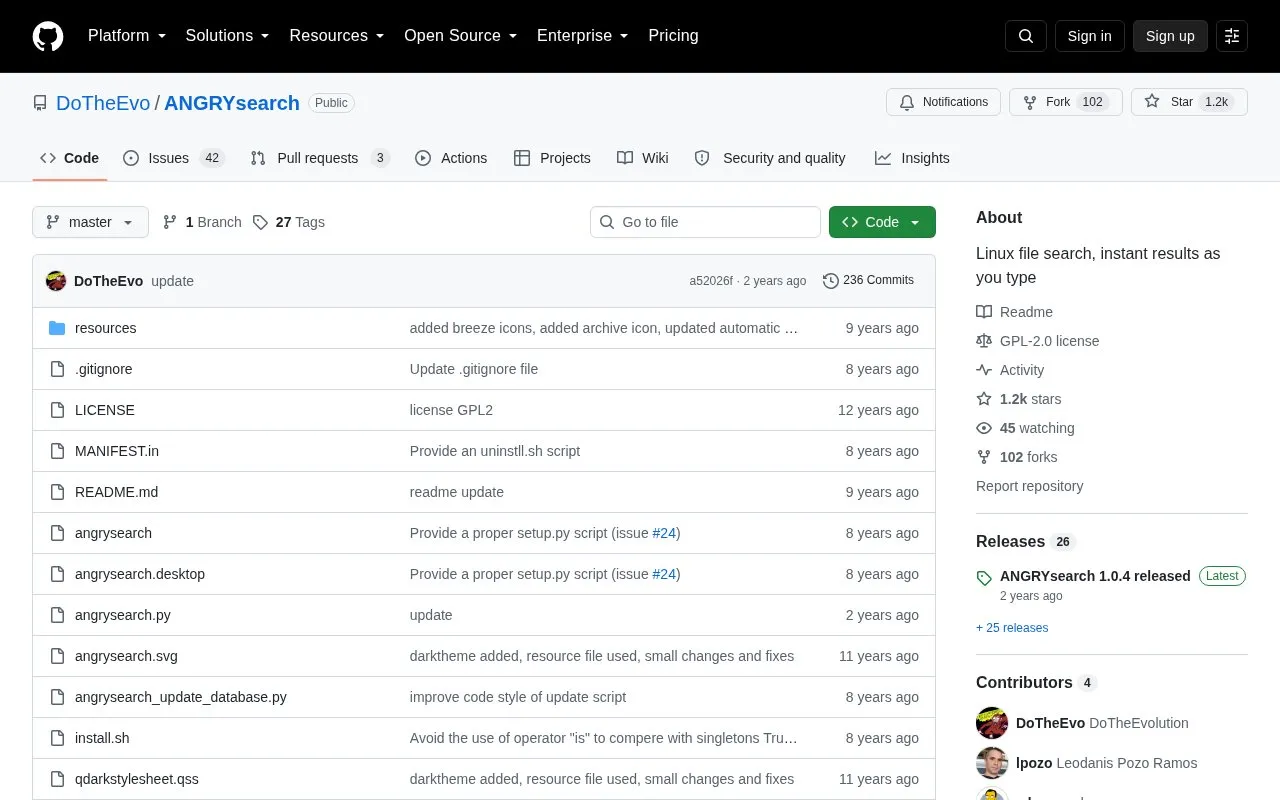
Task: Click the GPL-2.0 license scale icon
Action: (x=984, y=341)
